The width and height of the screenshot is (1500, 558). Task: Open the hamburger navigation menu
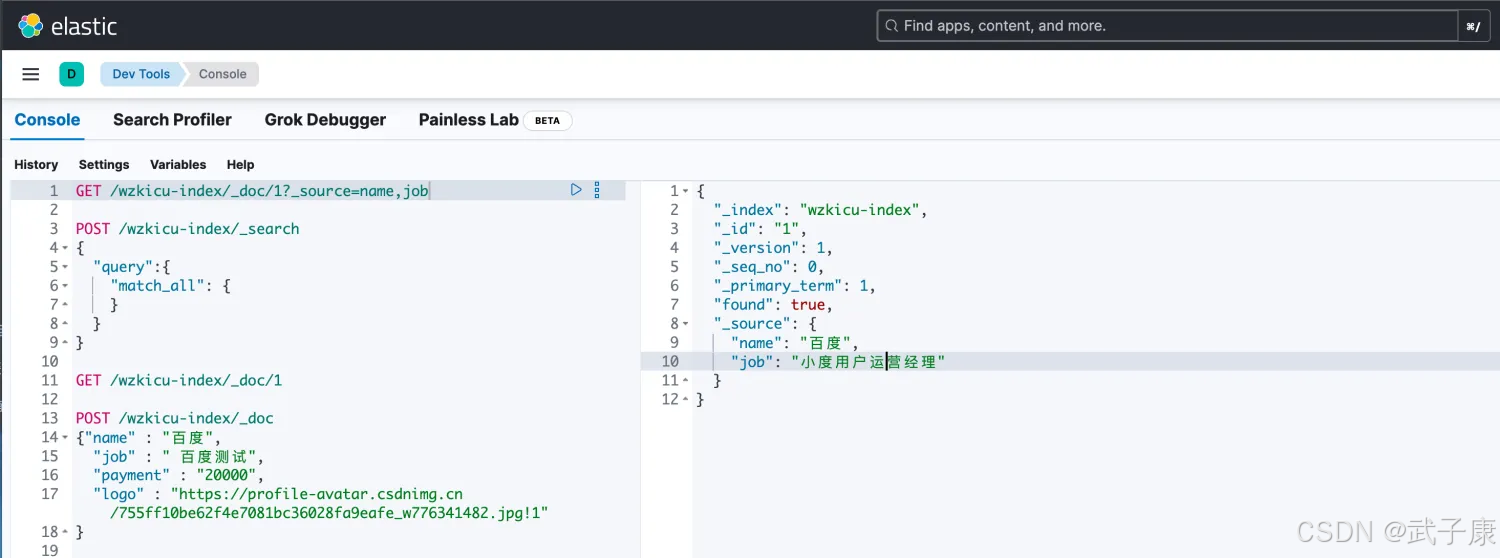click(31, 74)
